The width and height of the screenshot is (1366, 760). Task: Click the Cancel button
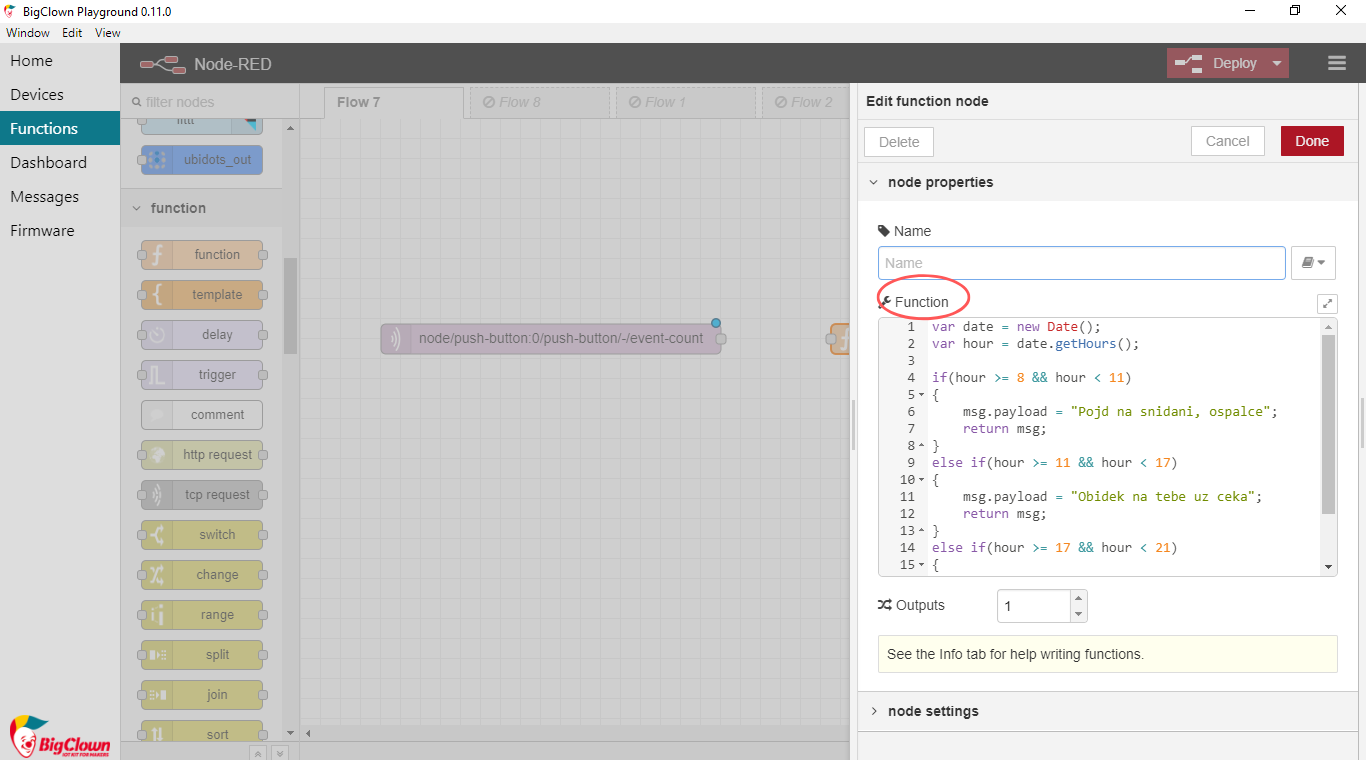coord(1228,141)
